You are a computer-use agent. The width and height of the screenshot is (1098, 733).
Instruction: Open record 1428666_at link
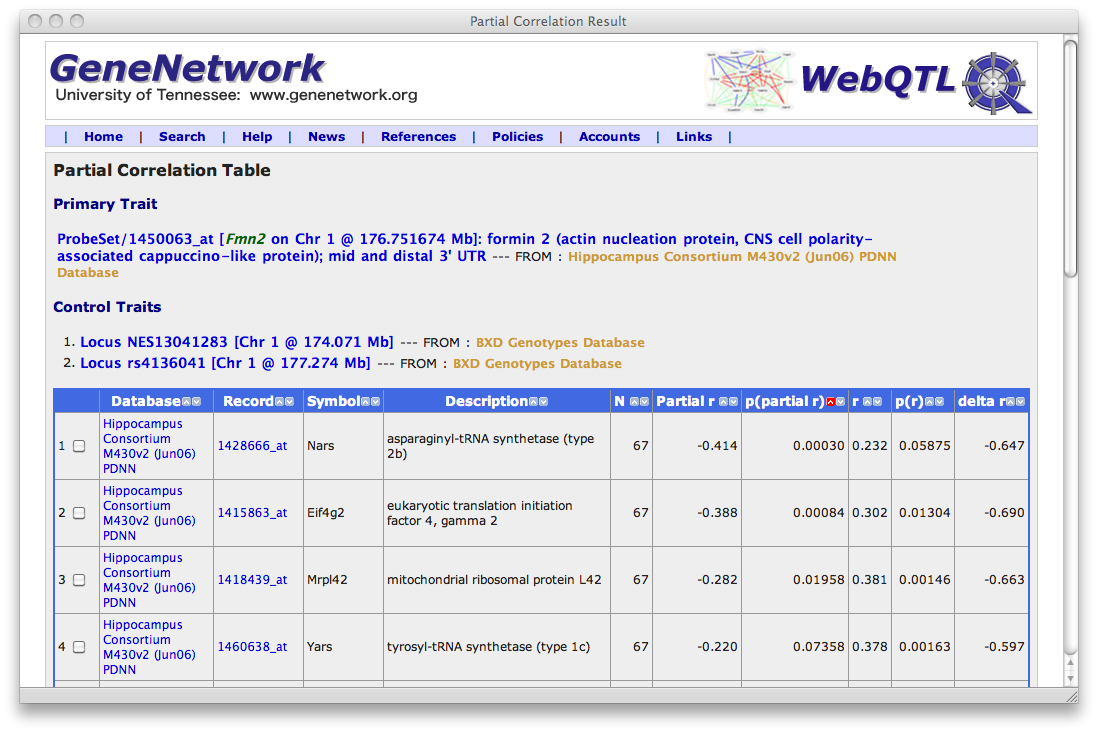[252, 446]
